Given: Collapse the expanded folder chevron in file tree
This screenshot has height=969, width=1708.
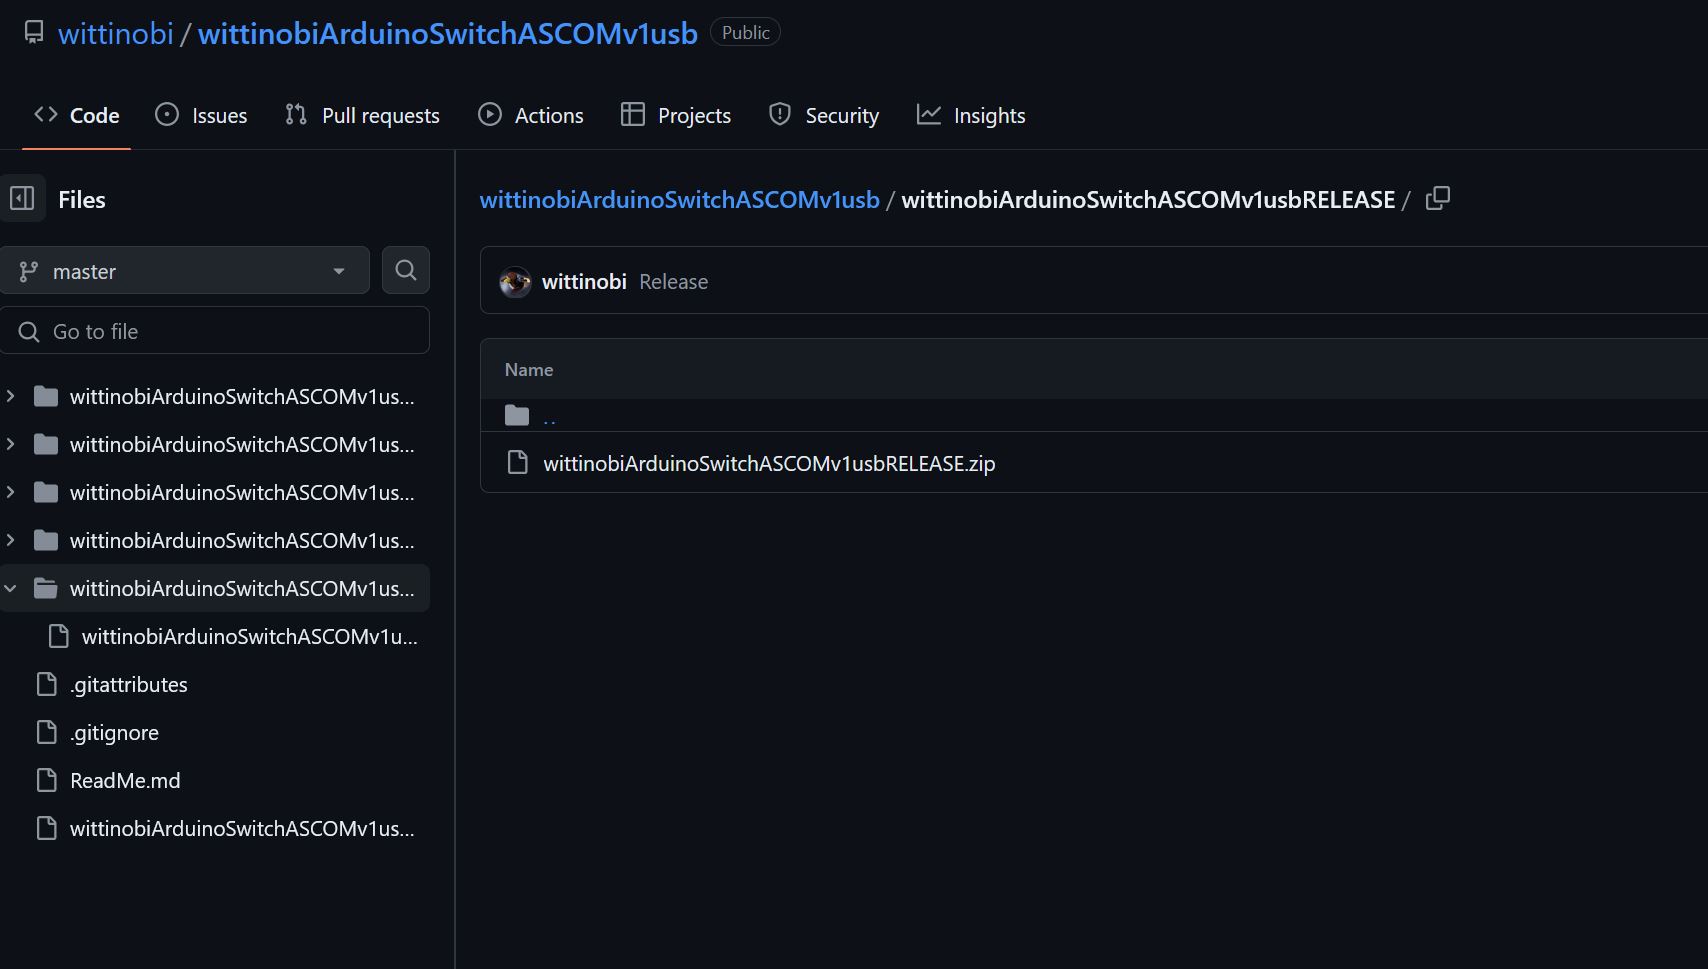Looking at the screenshot, I should [x=11, y=588].
